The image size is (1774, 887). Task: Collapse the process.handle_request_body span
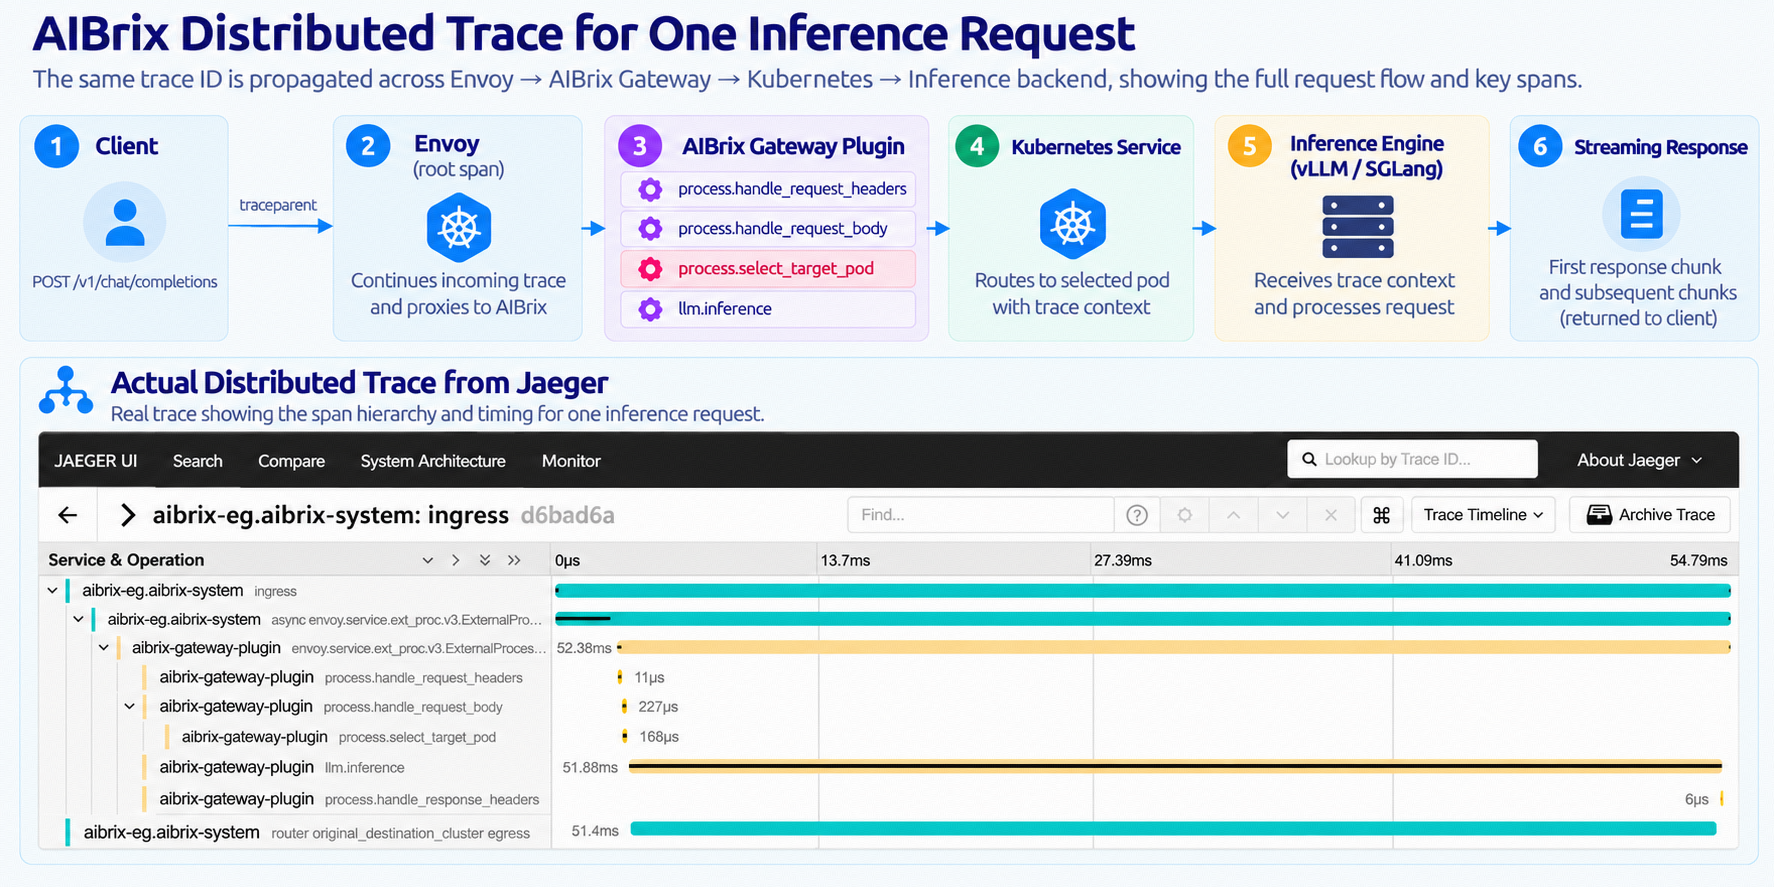pyautogui.click(x=129, y=707)
